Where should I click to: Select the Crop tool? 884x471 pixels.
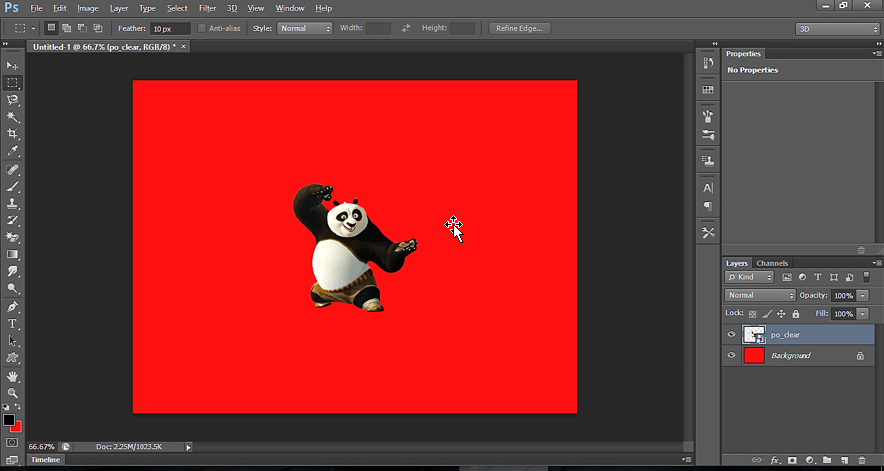click(12, 134)
